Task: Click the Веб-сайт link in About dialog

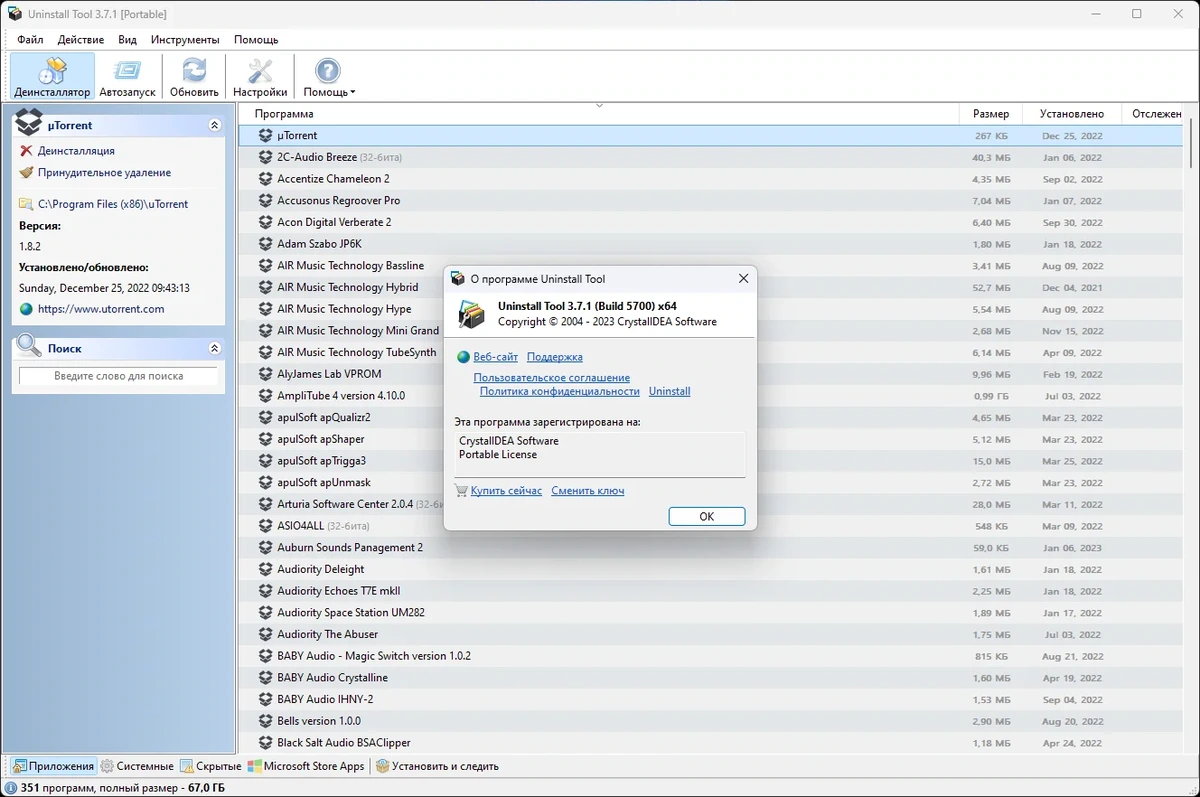Action: pos(495,357)
